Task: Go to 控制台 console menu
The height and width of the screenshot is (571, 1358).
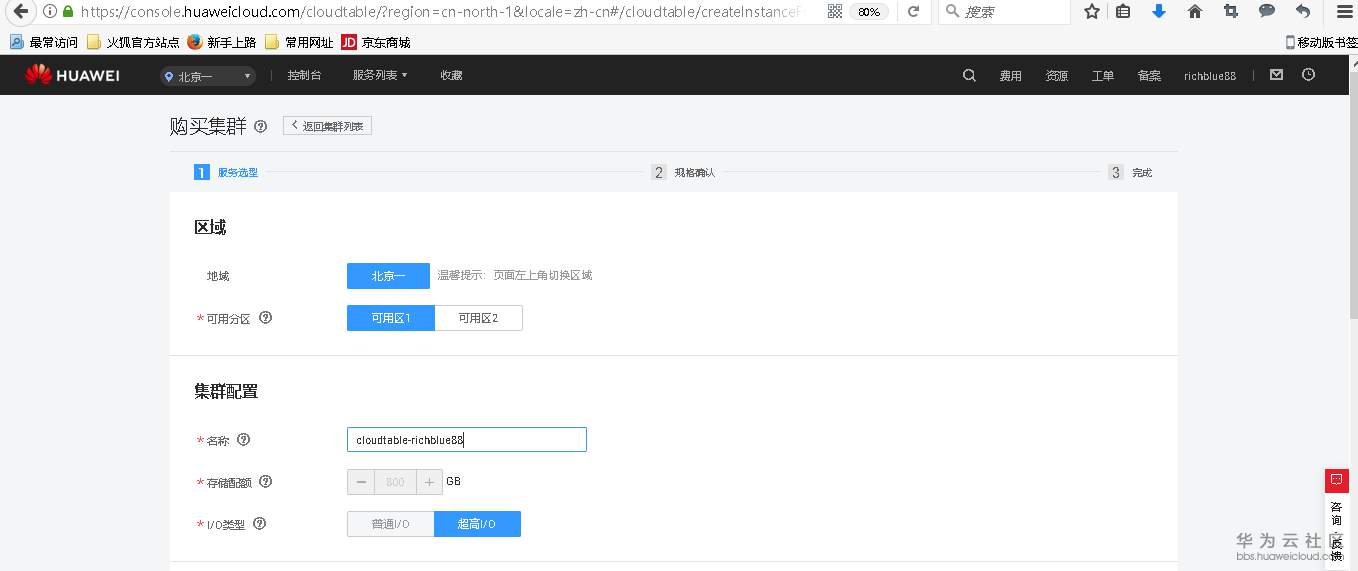Action: tap(304, 75)
